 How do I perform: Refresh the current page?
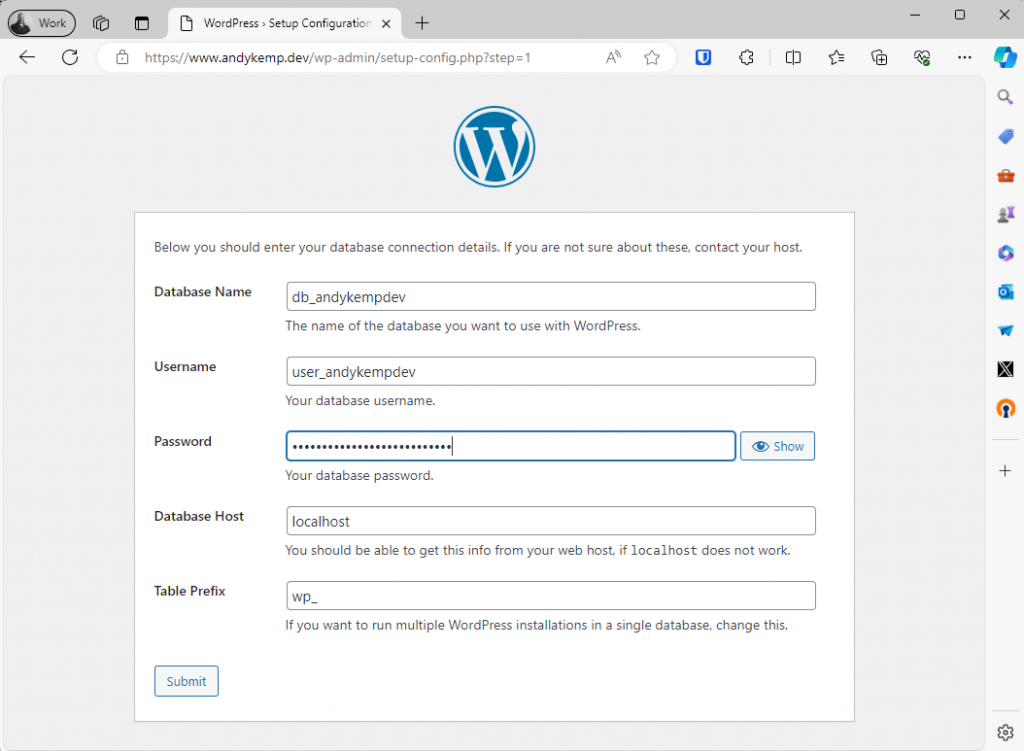(x=70, y=57)
